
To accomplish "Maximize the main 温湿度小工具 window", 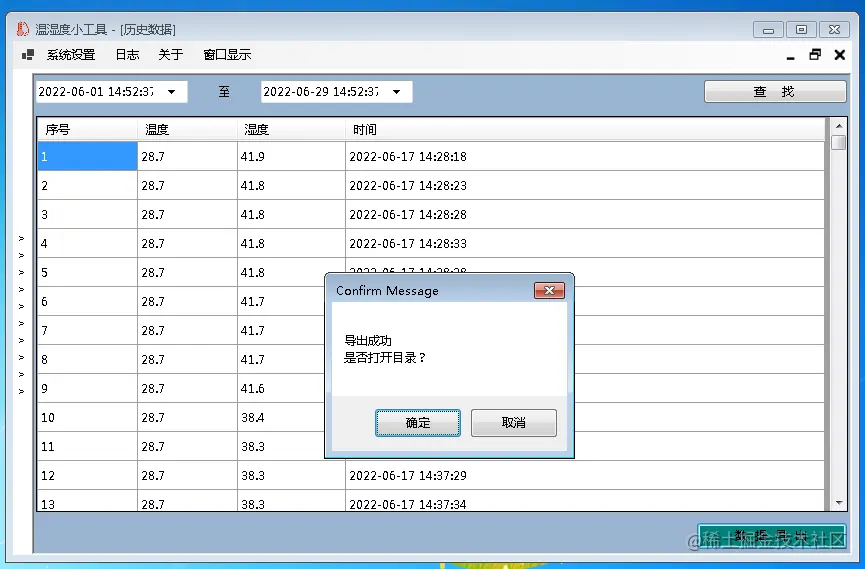I will point(802,30).
